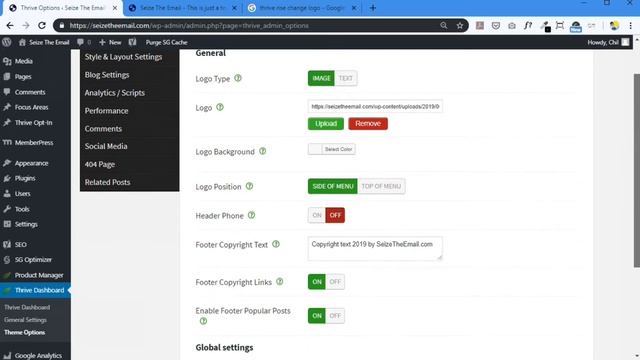Open a new browser tab
Viewport: 640px width, 360px height.
point(373,8)
